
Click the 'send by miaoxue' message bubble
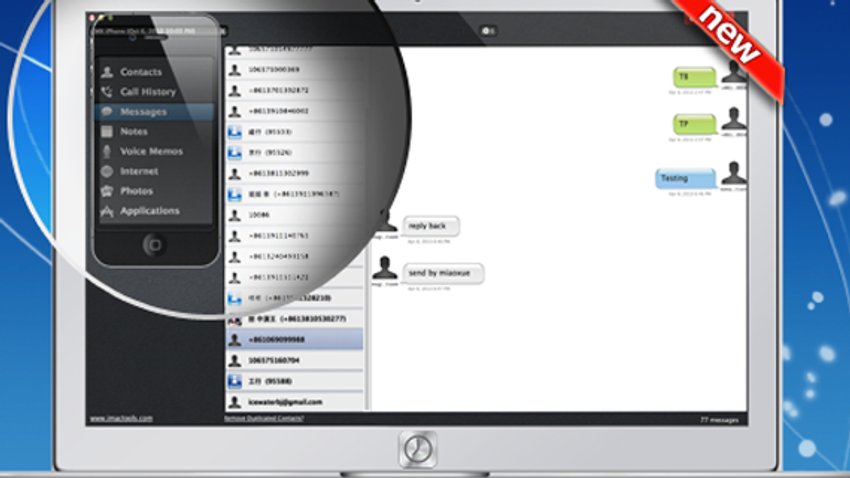pos(443,273)
